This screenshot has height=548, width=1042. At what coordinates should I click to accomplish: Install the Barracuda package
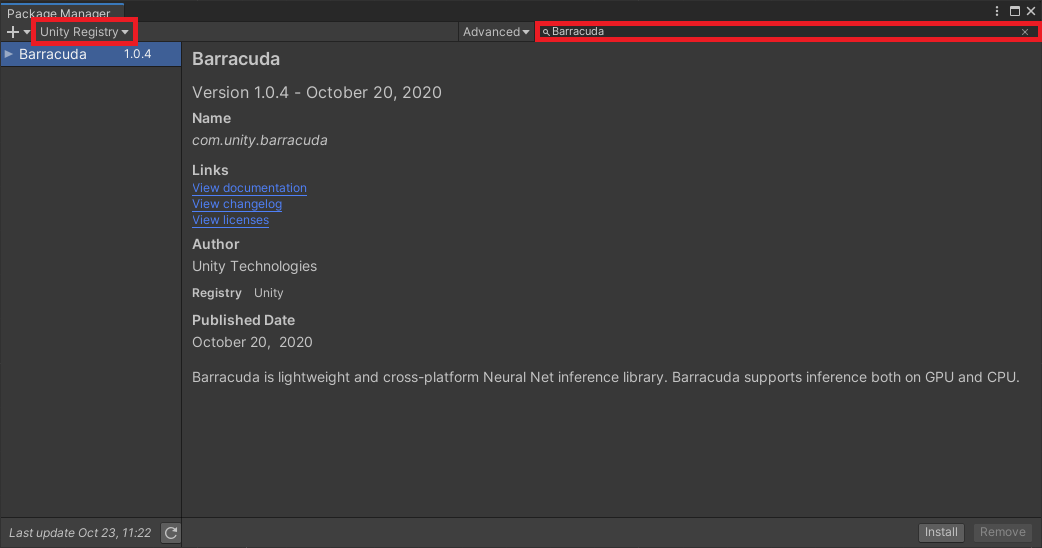941,532
